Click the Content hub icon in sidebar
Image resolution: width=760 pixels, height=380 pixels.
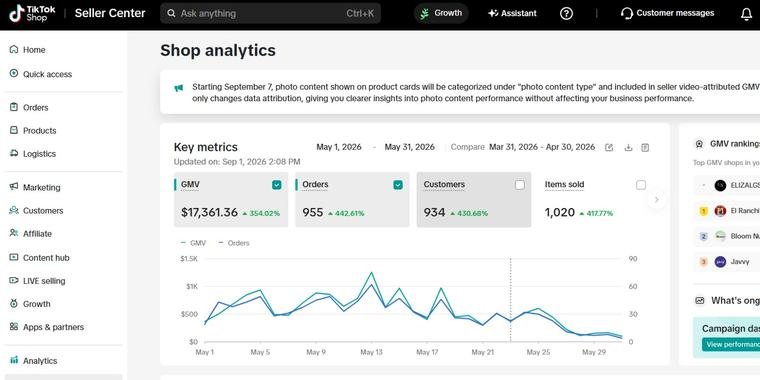pos(14,257)
